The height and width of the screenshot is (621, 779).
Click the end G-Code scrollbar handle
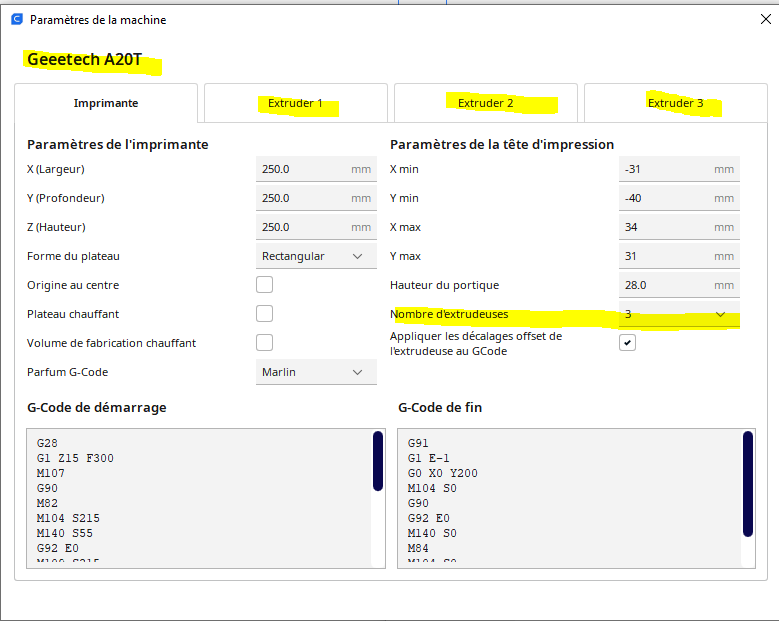tap(748, 484)
